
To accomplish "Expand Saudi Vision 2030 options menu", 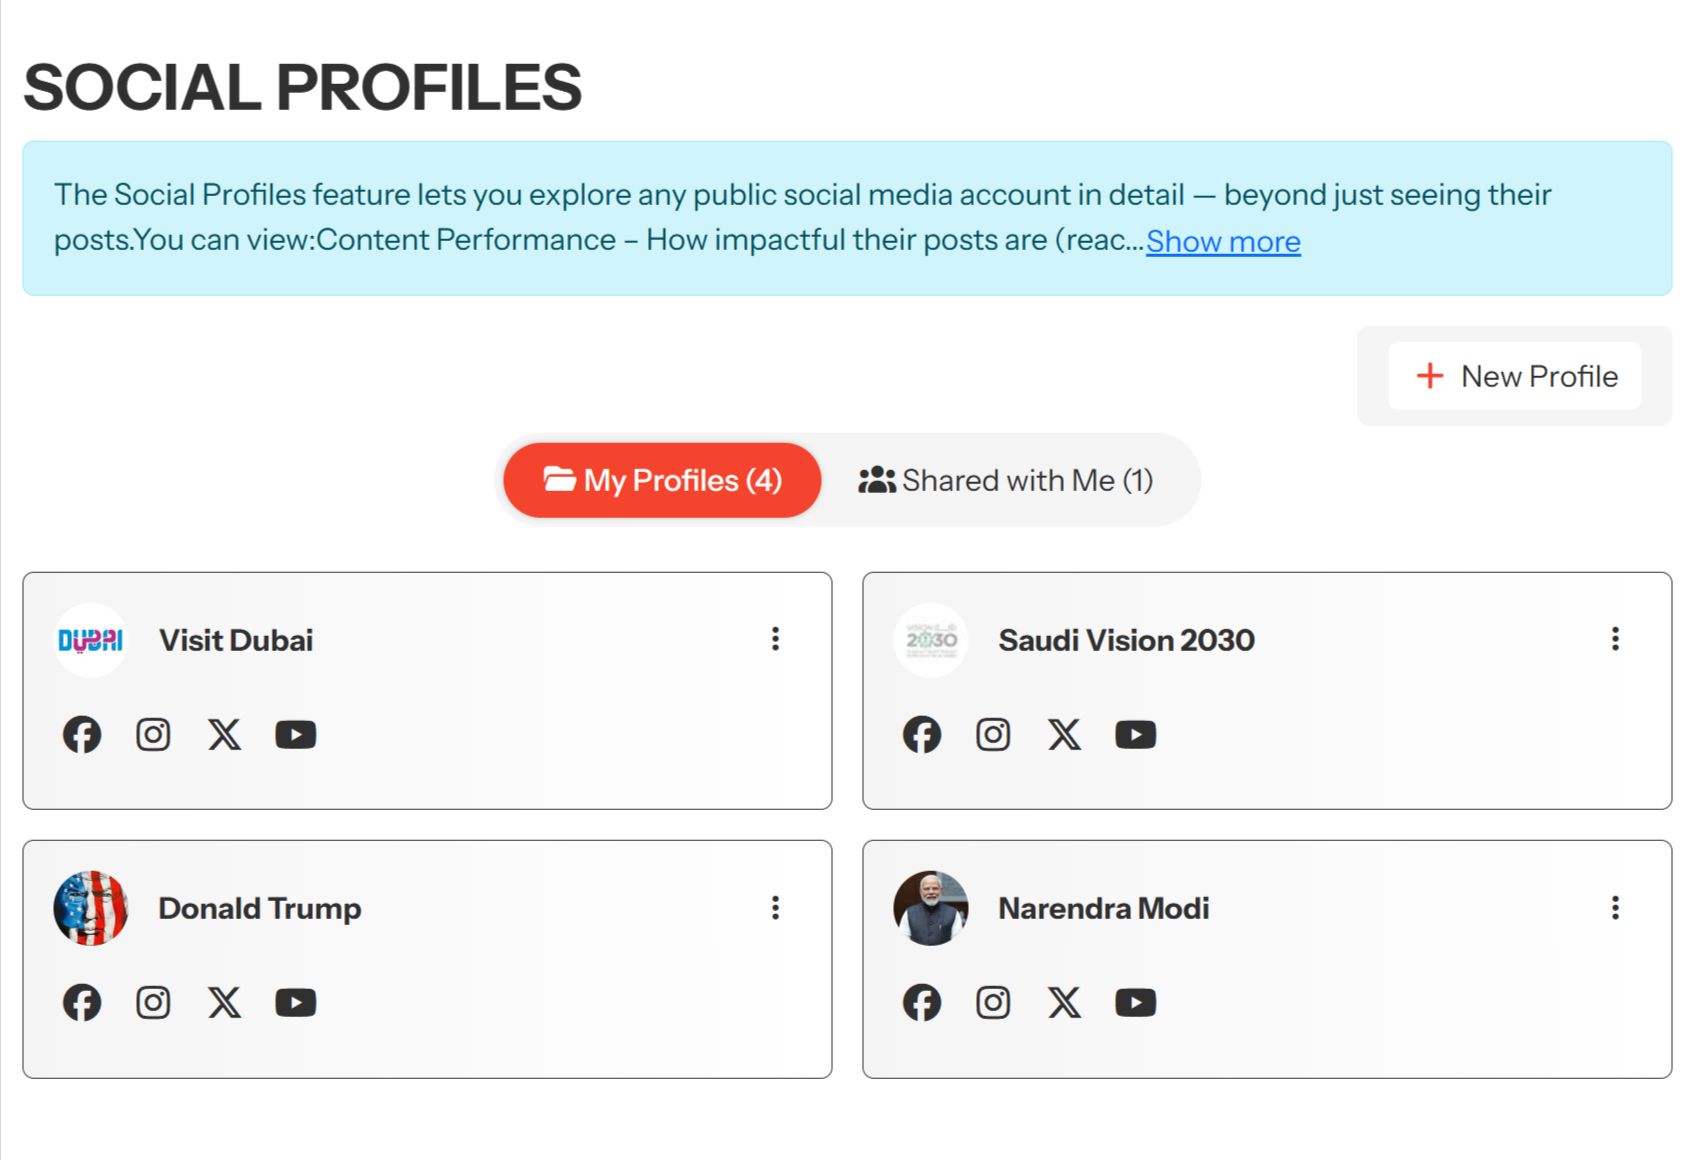I will [x=1615, y=639].
